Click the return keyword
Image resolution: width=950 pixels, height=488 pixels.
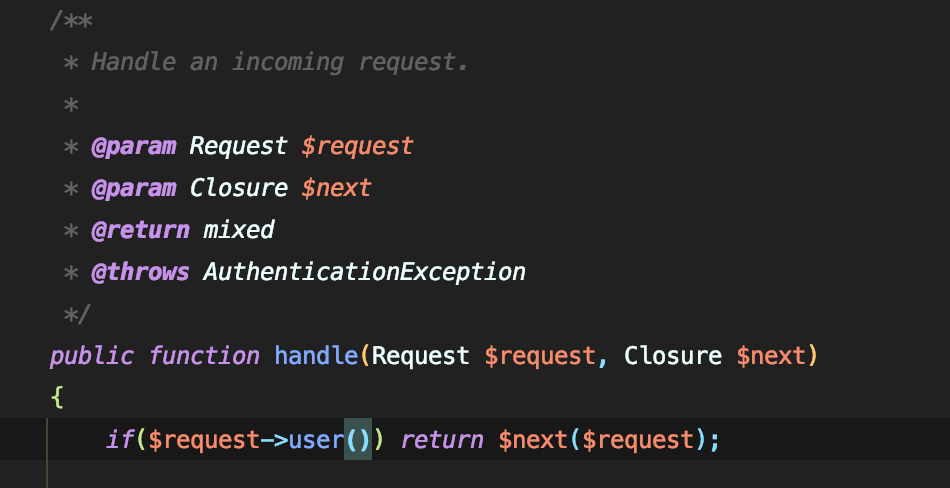point(442,440)
